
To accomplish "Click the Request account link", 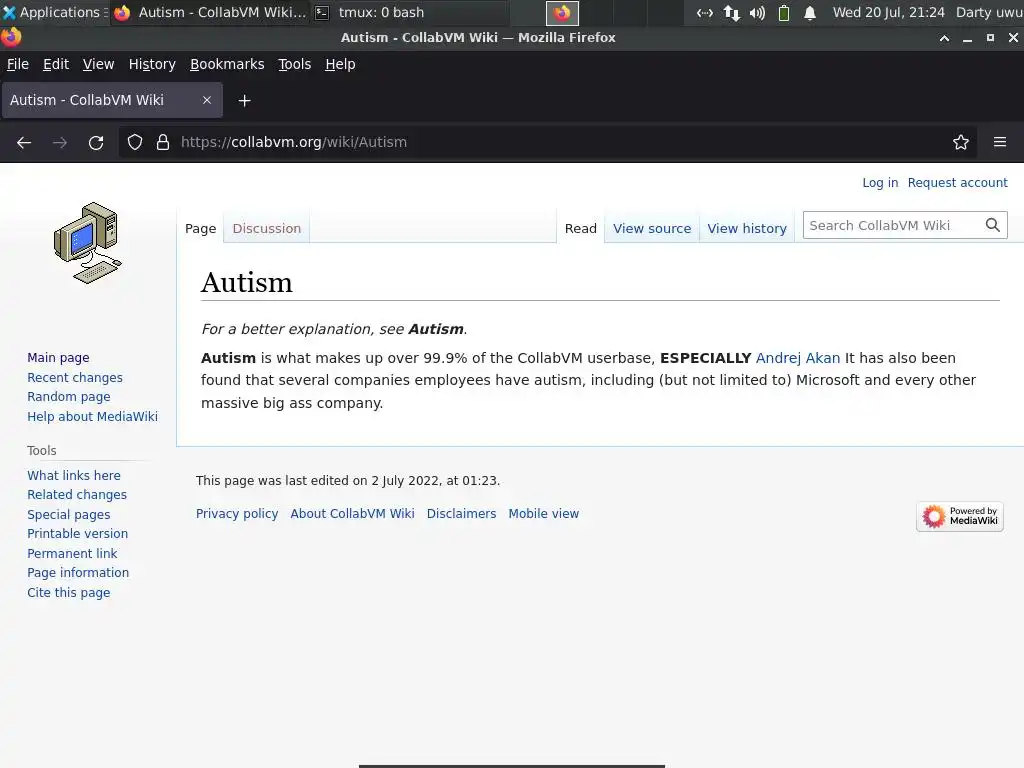I will [957, 183].
